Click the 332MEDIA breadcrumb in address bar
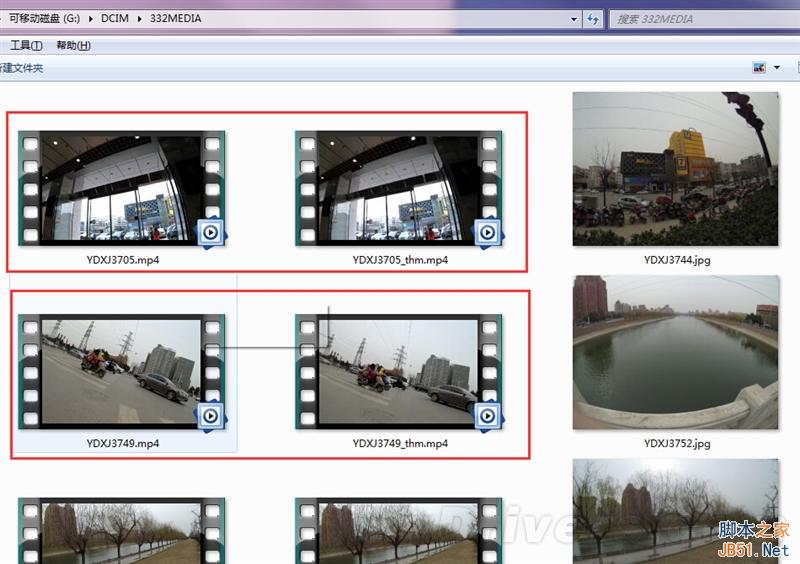 point(176,18)
